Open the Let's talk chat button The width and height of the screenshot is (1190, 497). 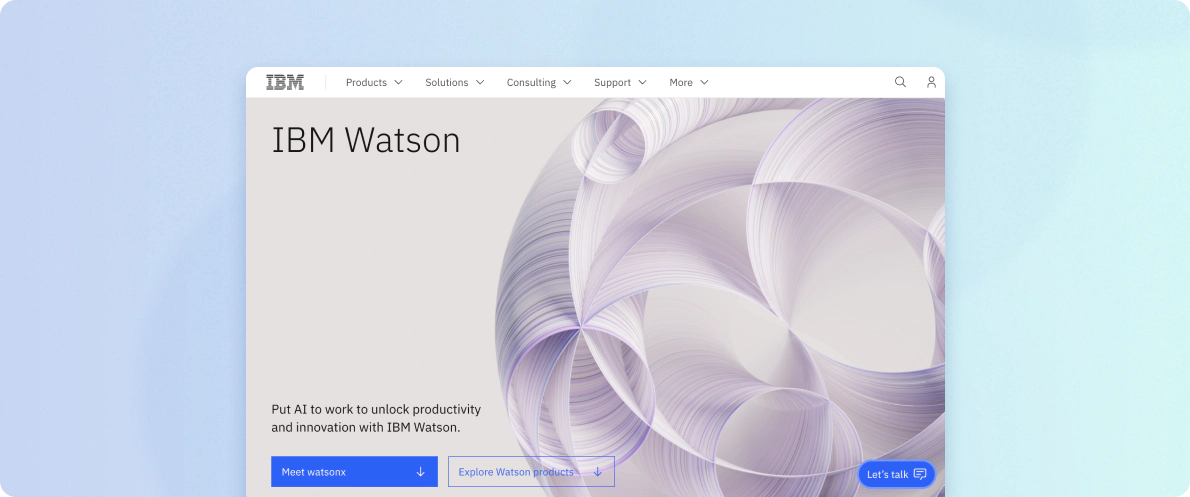click(x=896, y=474)
